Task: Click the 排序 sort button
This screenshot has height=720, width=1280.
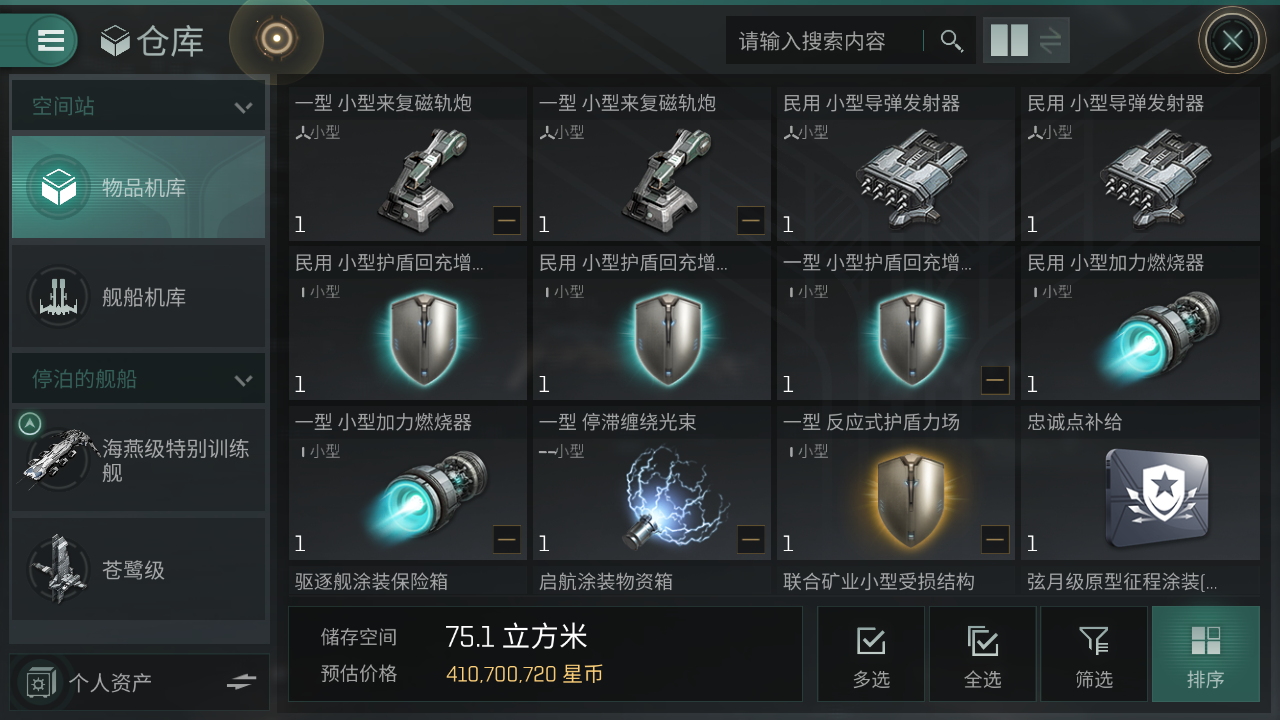Action: tap(1205, 654)
